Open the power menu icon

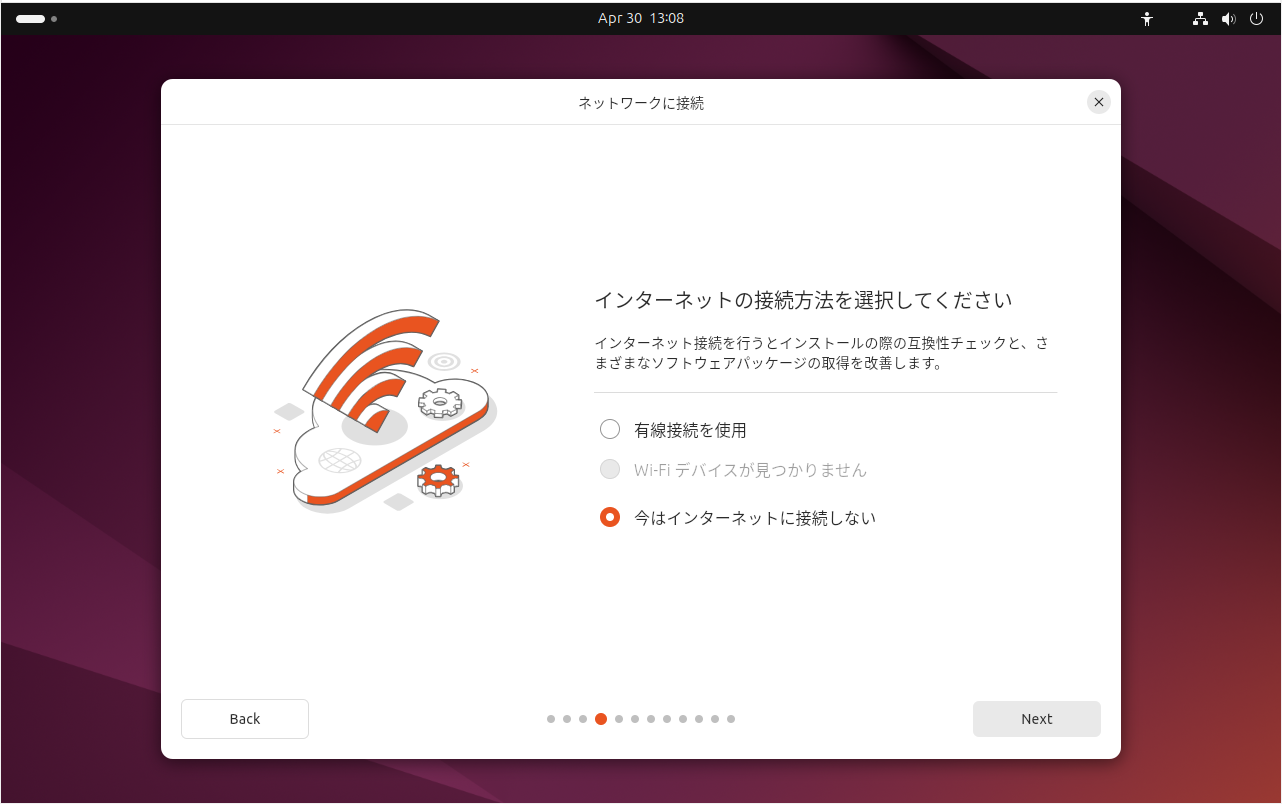click(1257, 18)
